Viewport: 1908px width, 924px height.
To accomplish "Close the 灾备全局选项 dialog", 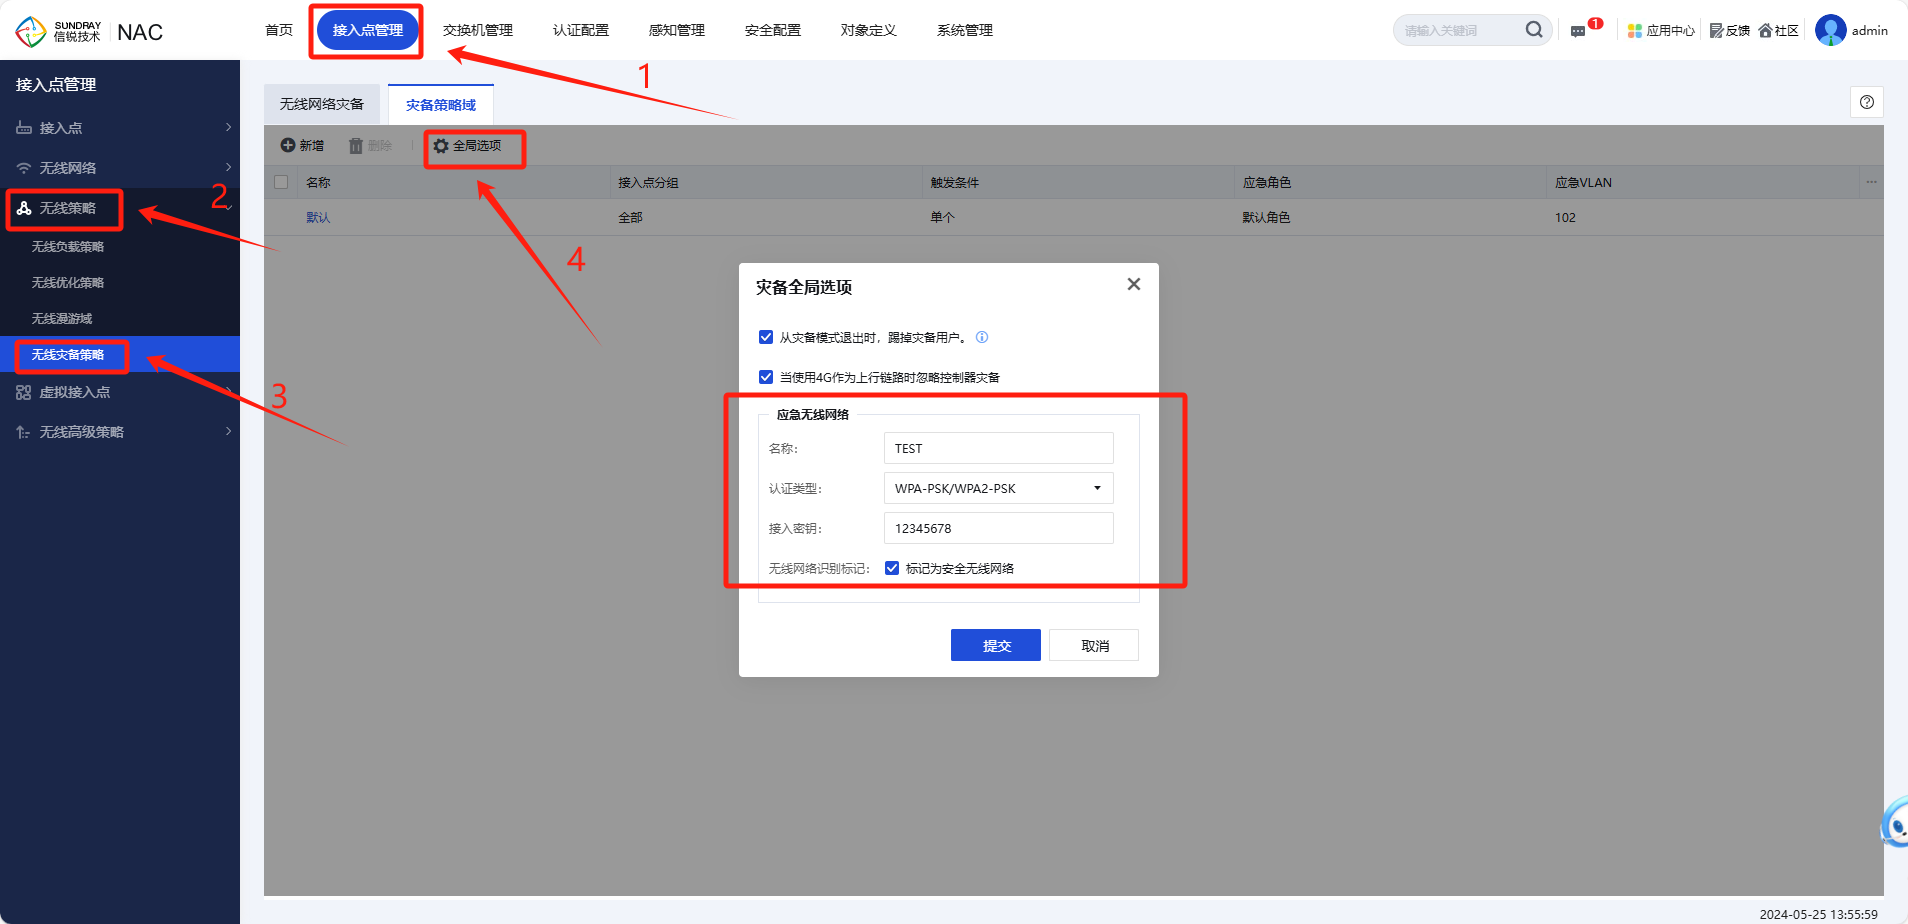I will [1133, 284].
